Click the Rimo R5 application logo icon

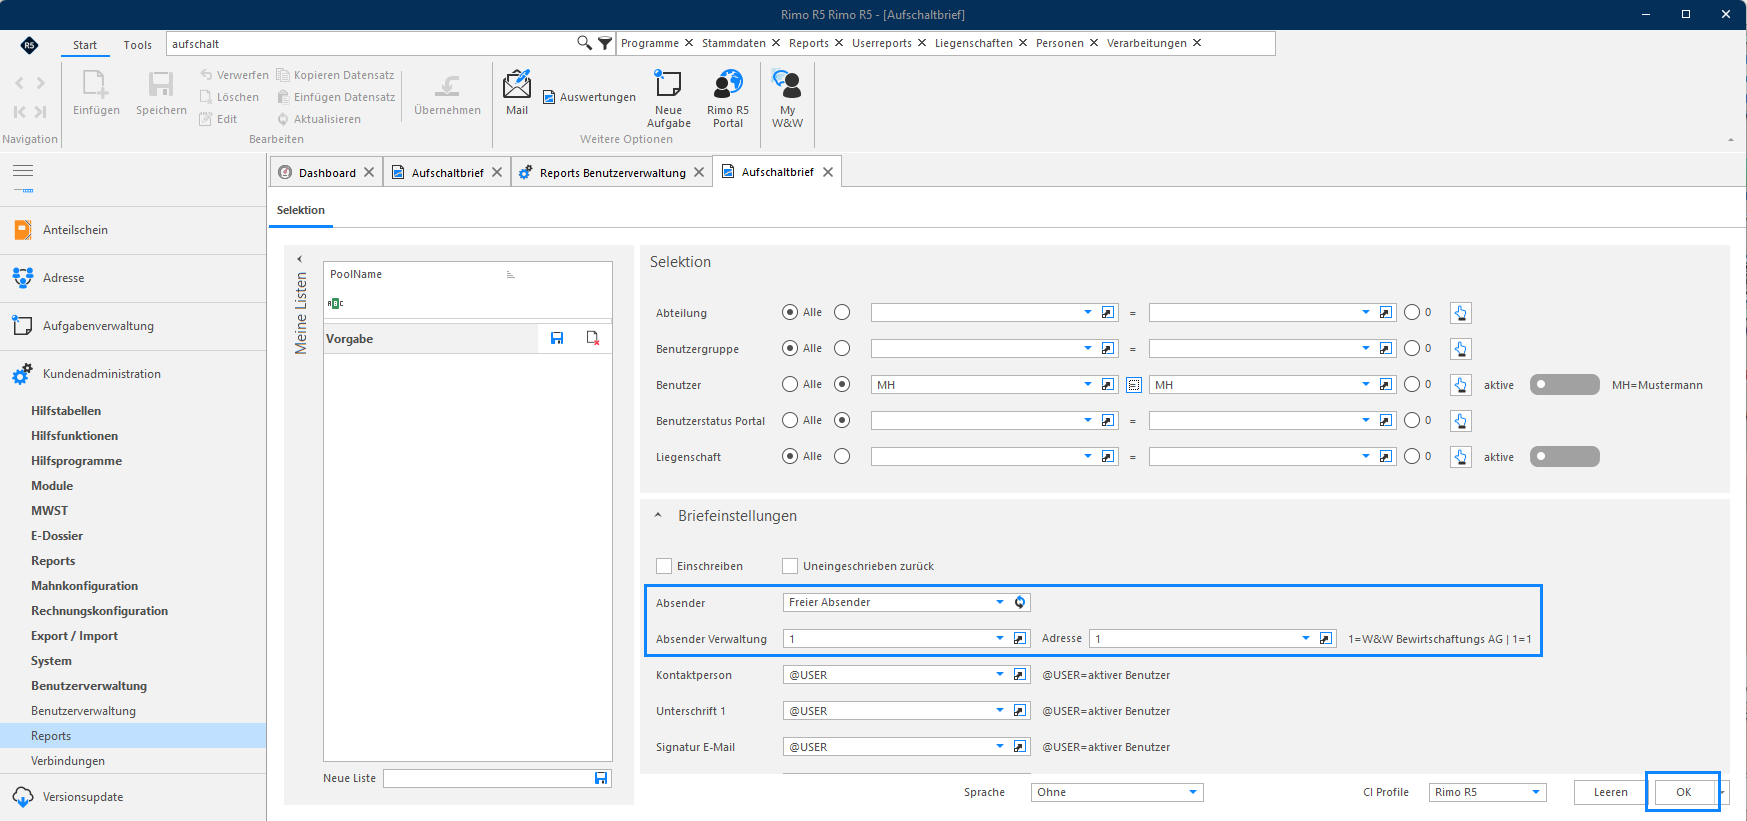(29, 44)
